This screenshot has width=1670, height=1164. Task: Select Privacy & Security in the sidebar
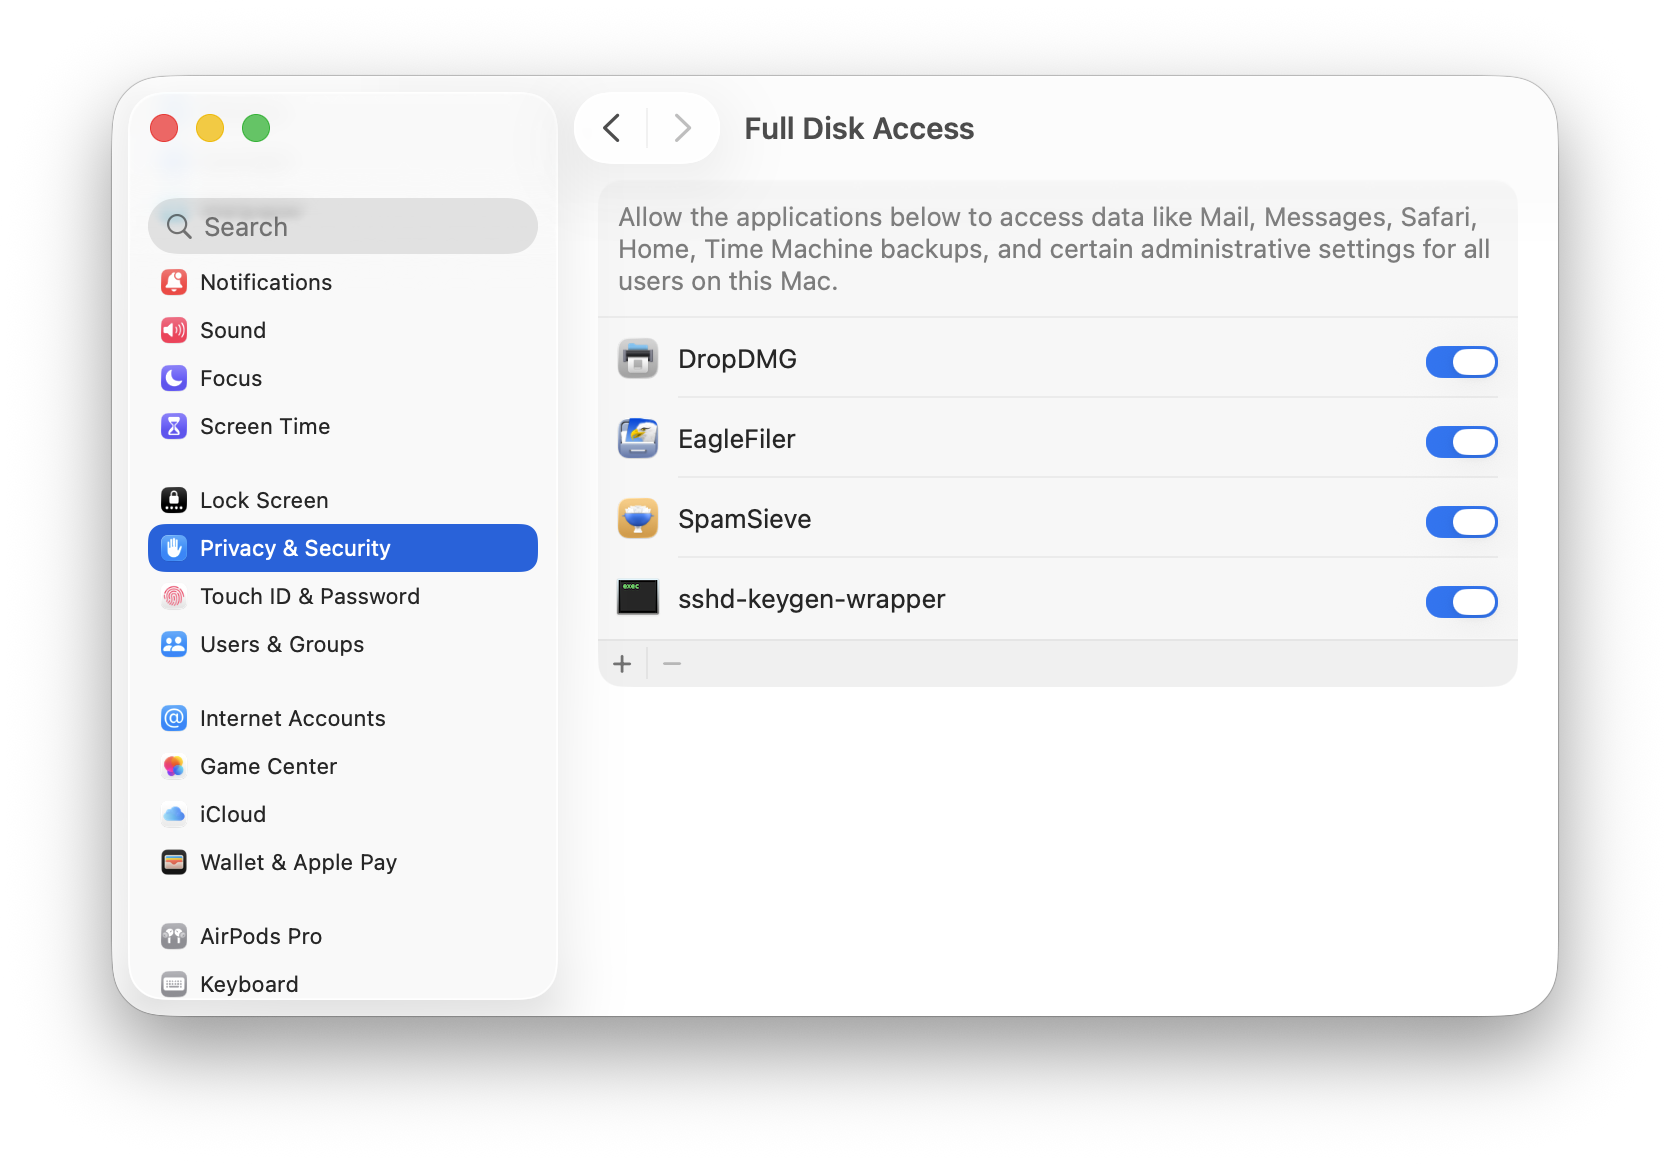[295, 548]
